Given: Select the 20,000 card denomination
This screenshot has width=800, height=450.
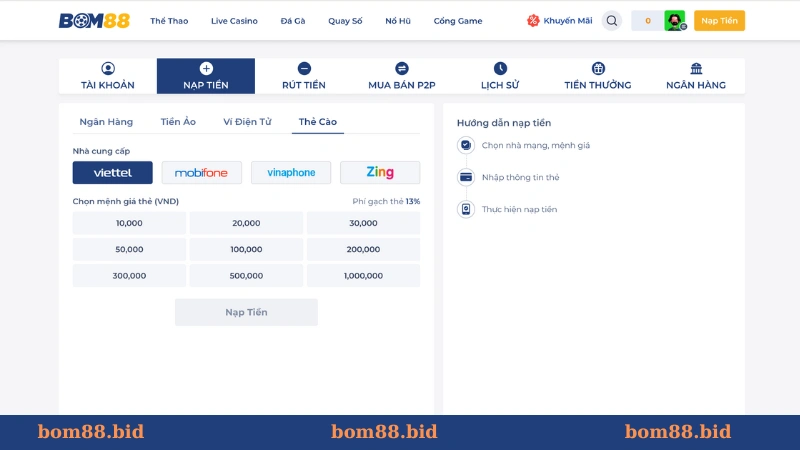Looking at the screenshot, I should [246, 223].
